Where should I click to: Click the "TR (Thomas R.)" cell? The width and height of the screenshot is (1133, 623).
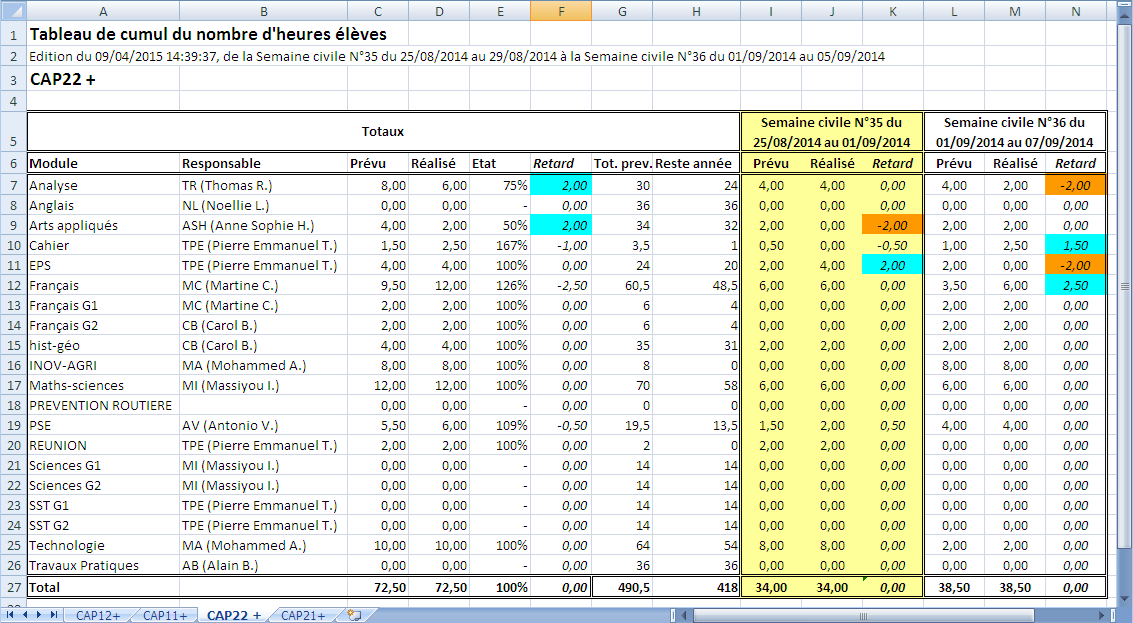tap(264, 186)
